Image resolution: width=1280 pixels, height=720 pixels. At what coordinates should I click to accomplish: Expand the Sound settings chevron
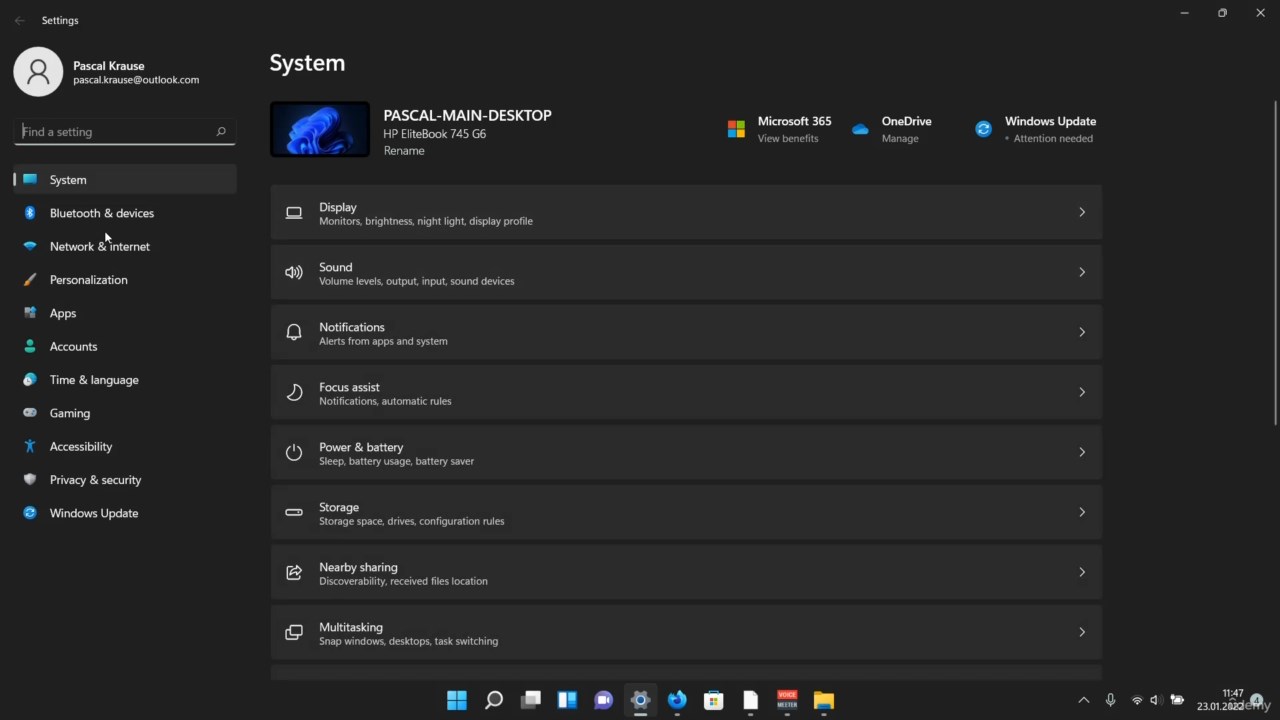(1081, 272)
